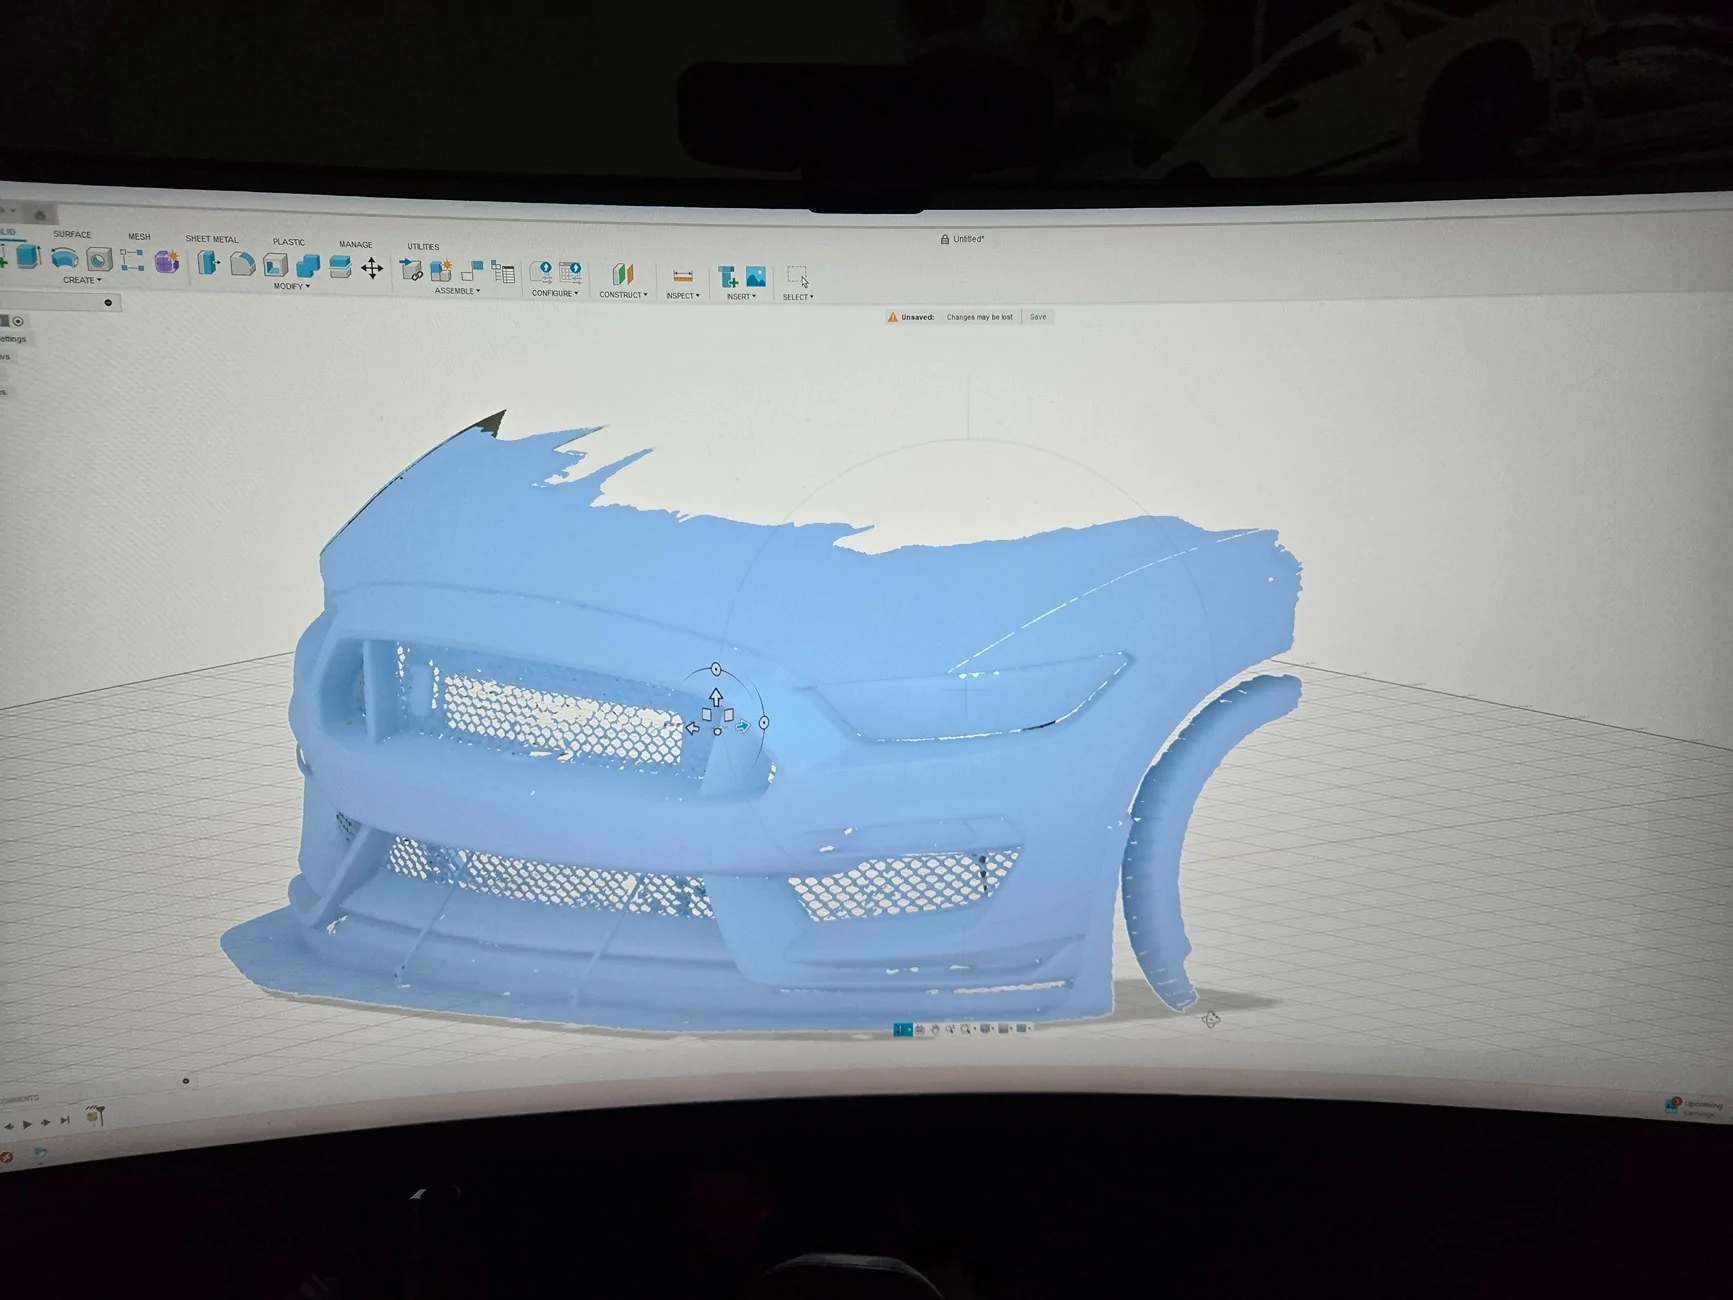Click the right arrow of the move manipulator

742,727
